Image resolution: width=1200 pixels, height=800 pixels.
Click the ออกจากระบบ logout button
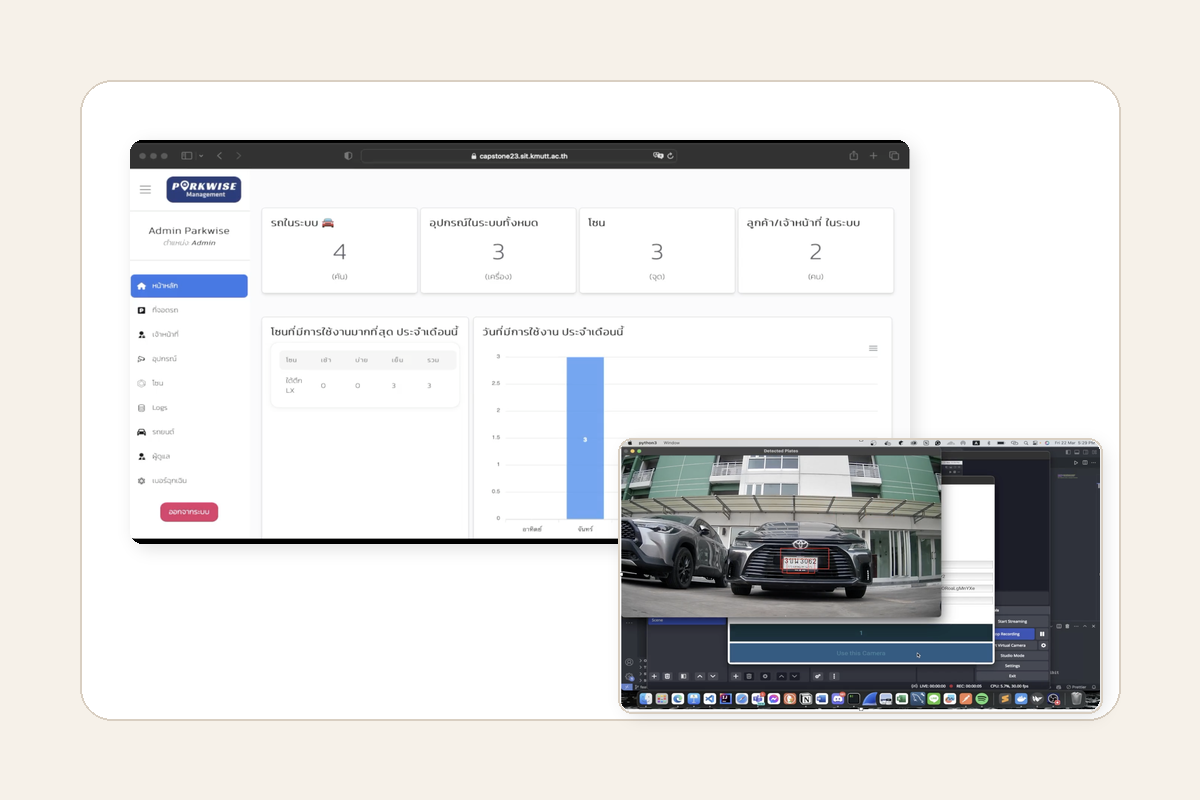(188, 512)
